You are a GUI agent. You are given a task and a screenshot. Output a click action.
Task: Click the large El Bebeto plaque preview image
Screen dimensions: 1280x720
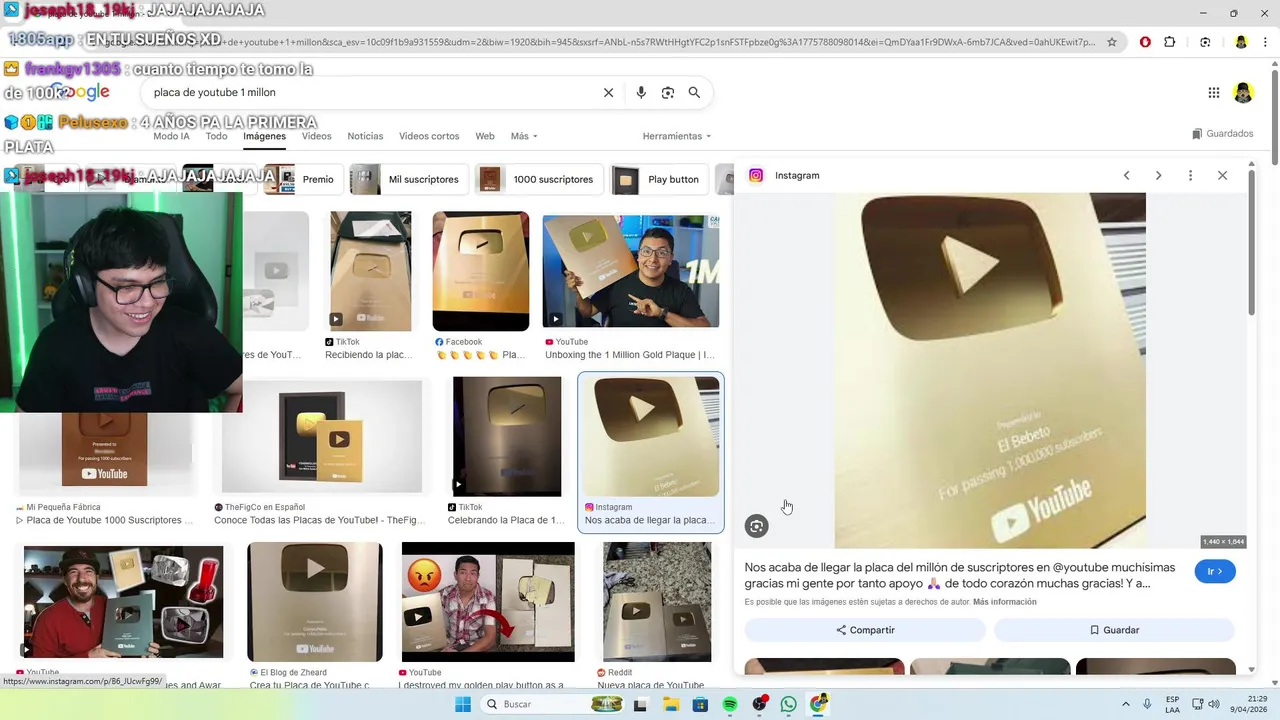click(x=990, y=370)
